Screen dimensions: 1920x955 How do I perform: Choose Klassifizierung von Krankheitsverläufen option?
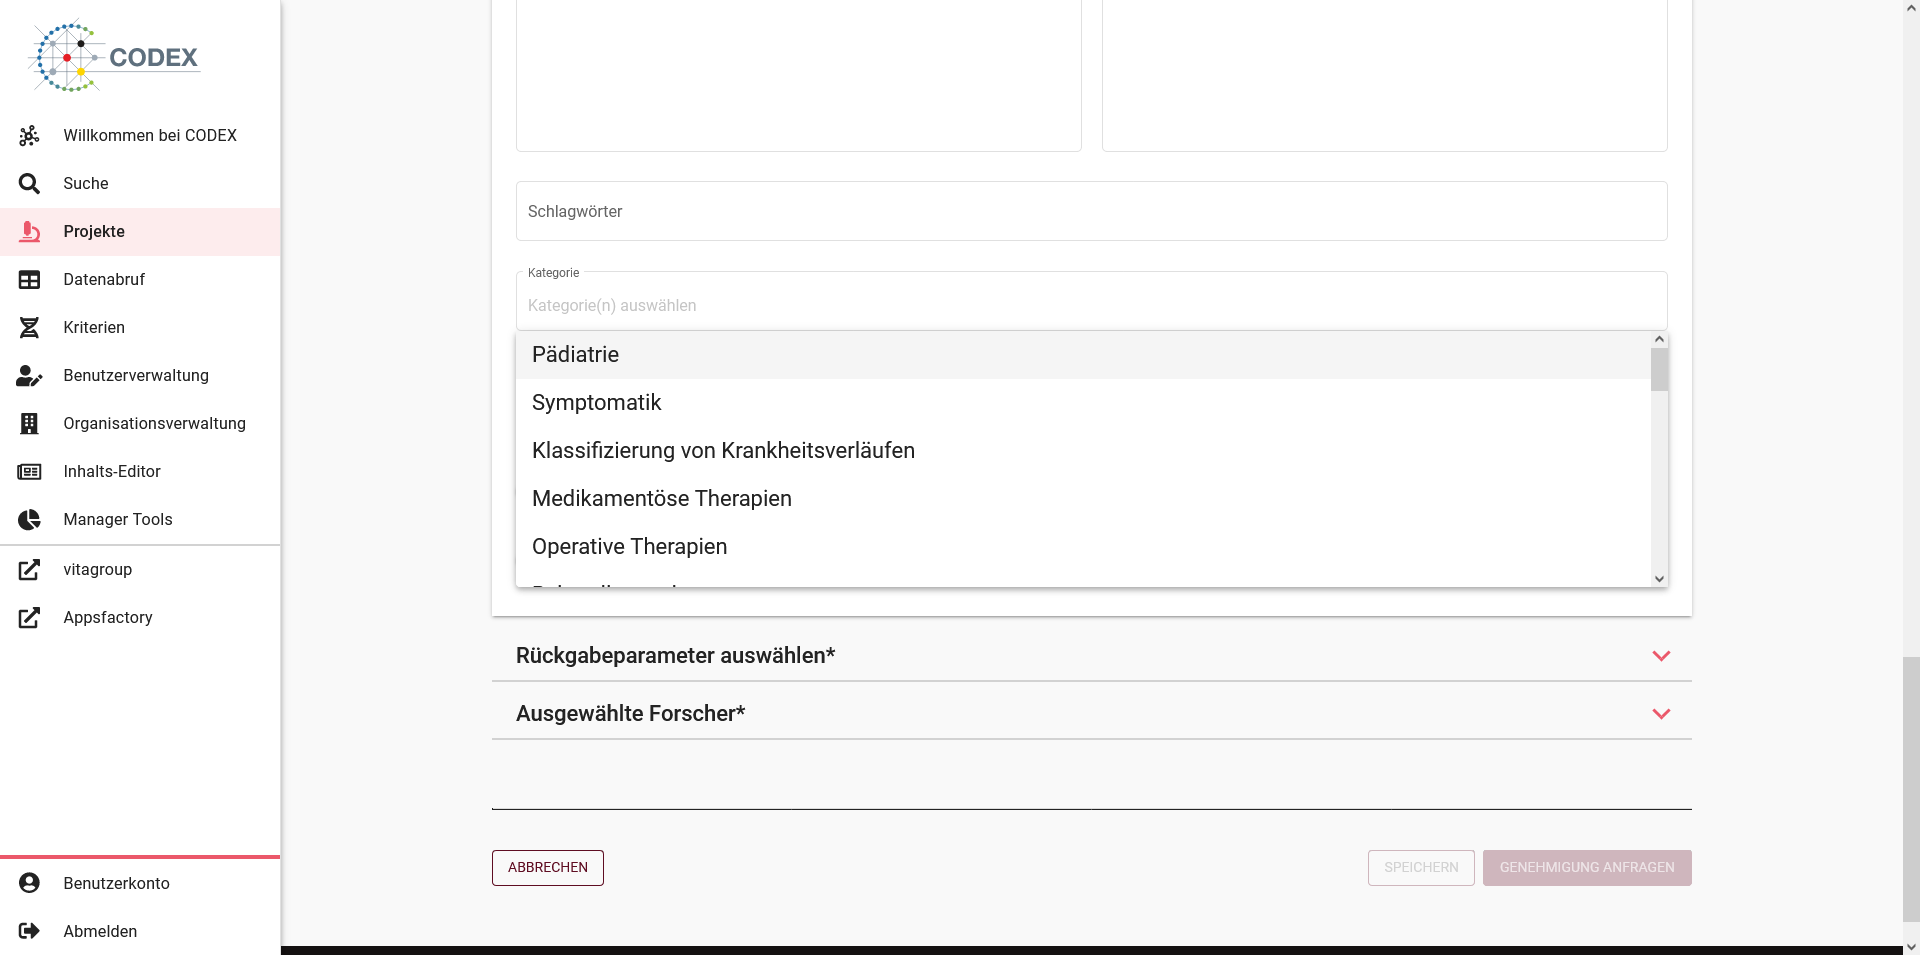click(x=1083, y=451)
